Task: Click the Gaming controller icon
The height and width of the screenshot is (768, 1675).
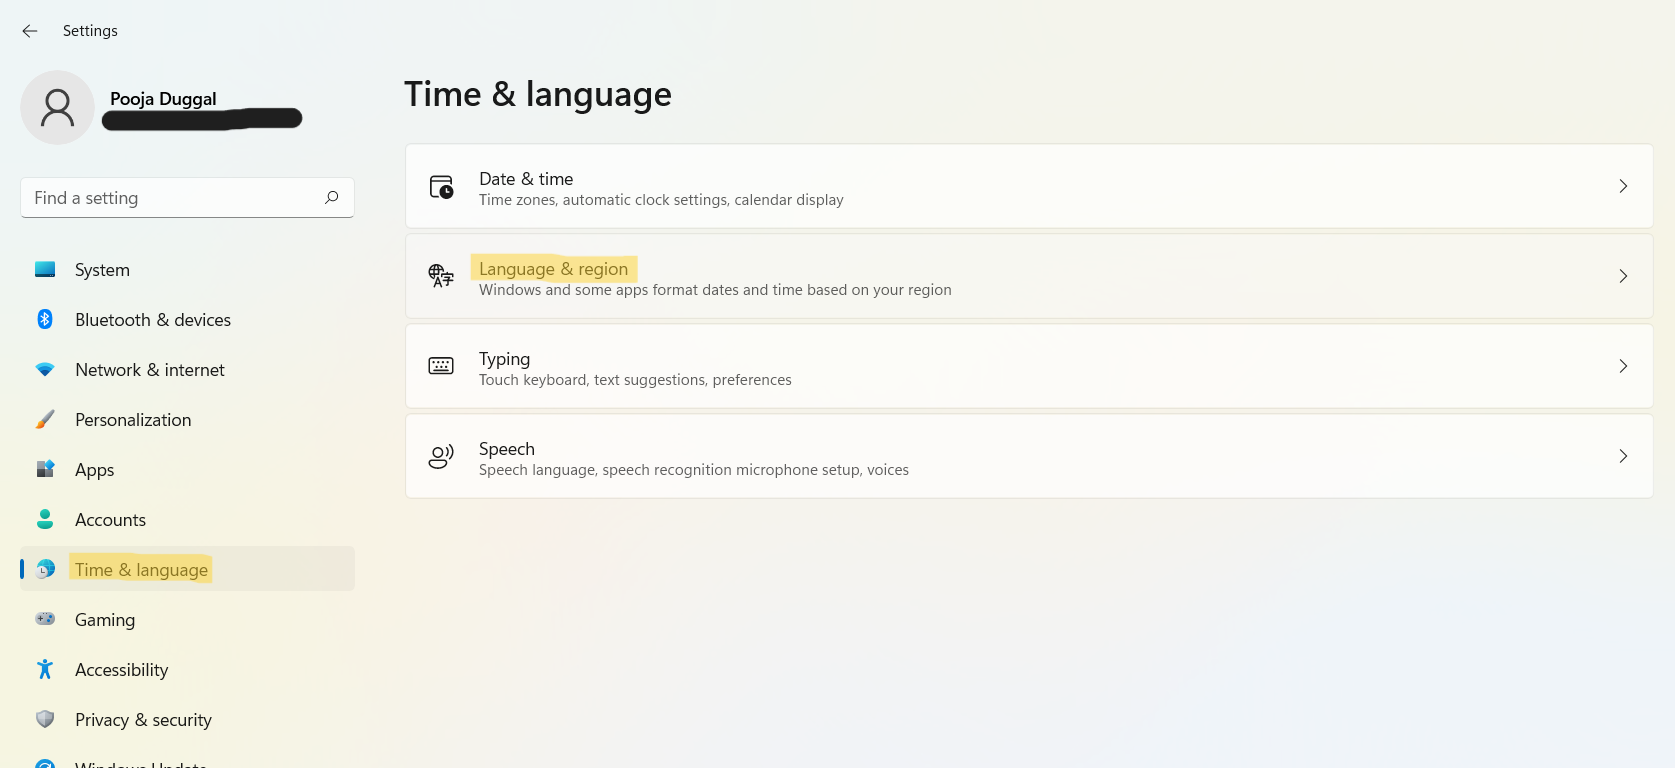Action: click(x=45, y=619)
